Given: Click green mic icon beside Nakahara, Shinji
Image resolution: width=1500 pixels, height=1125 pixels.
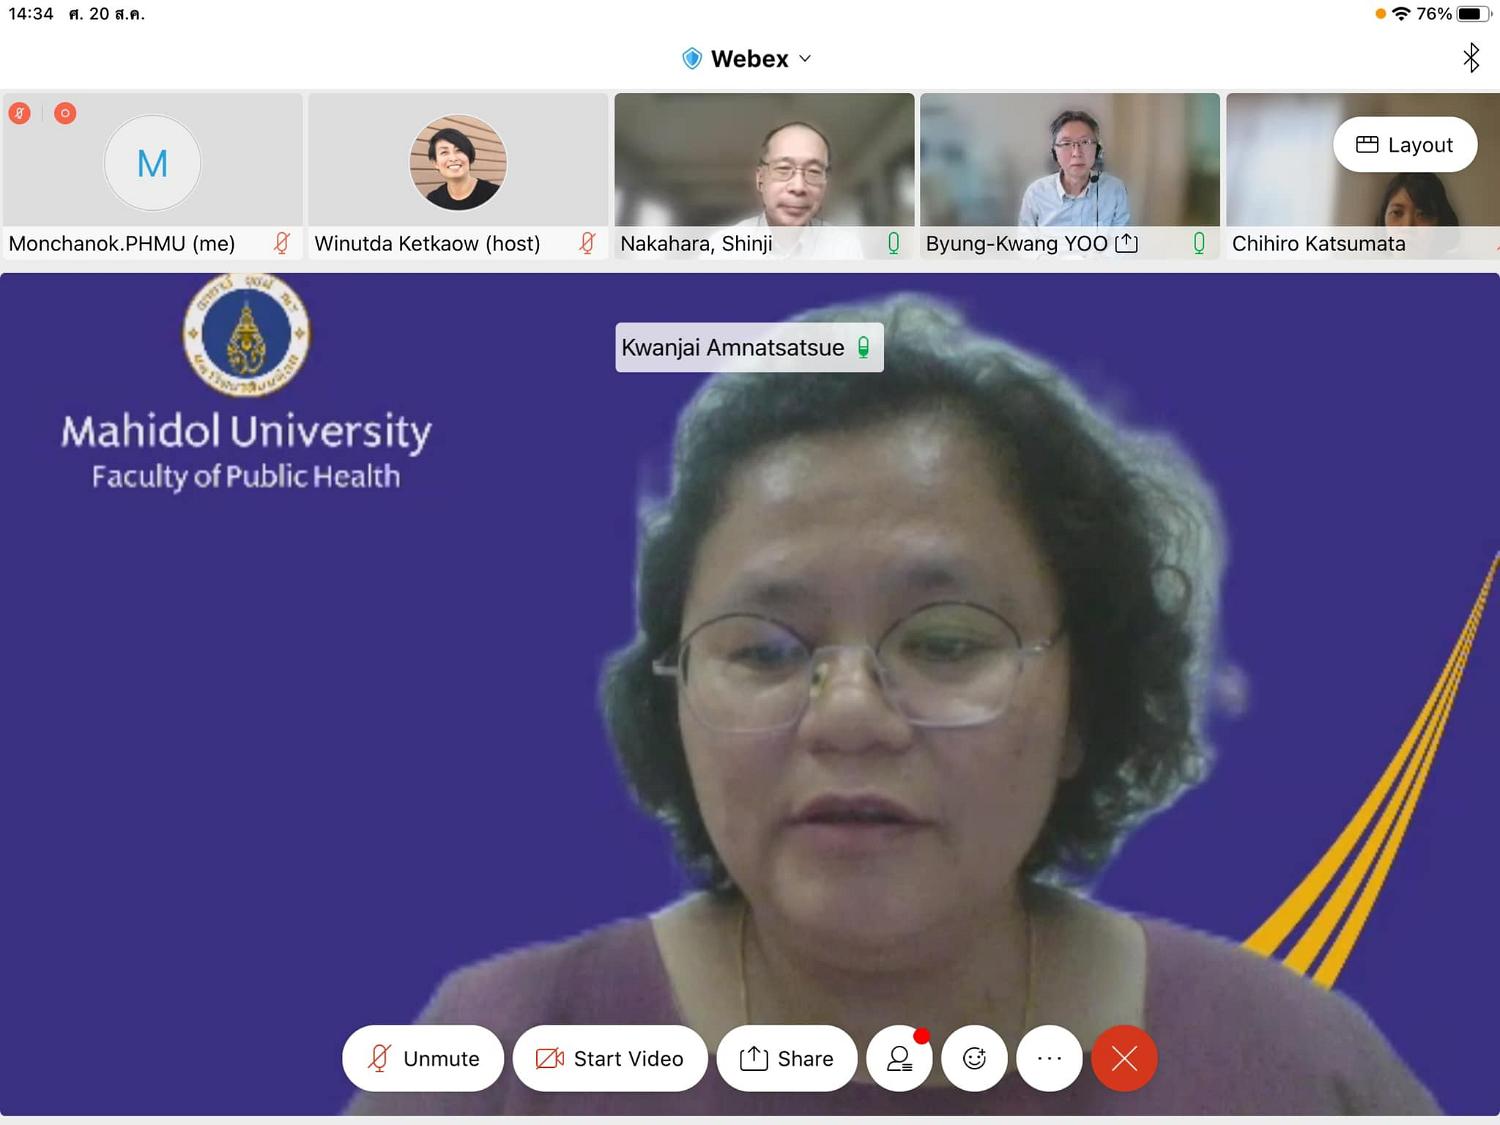Looking at the screenshot, I should tap(894, 243).
